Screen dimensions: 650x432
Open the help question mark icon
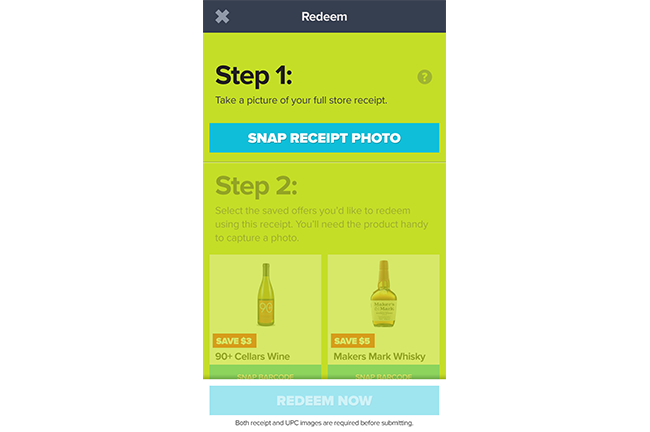424,77
